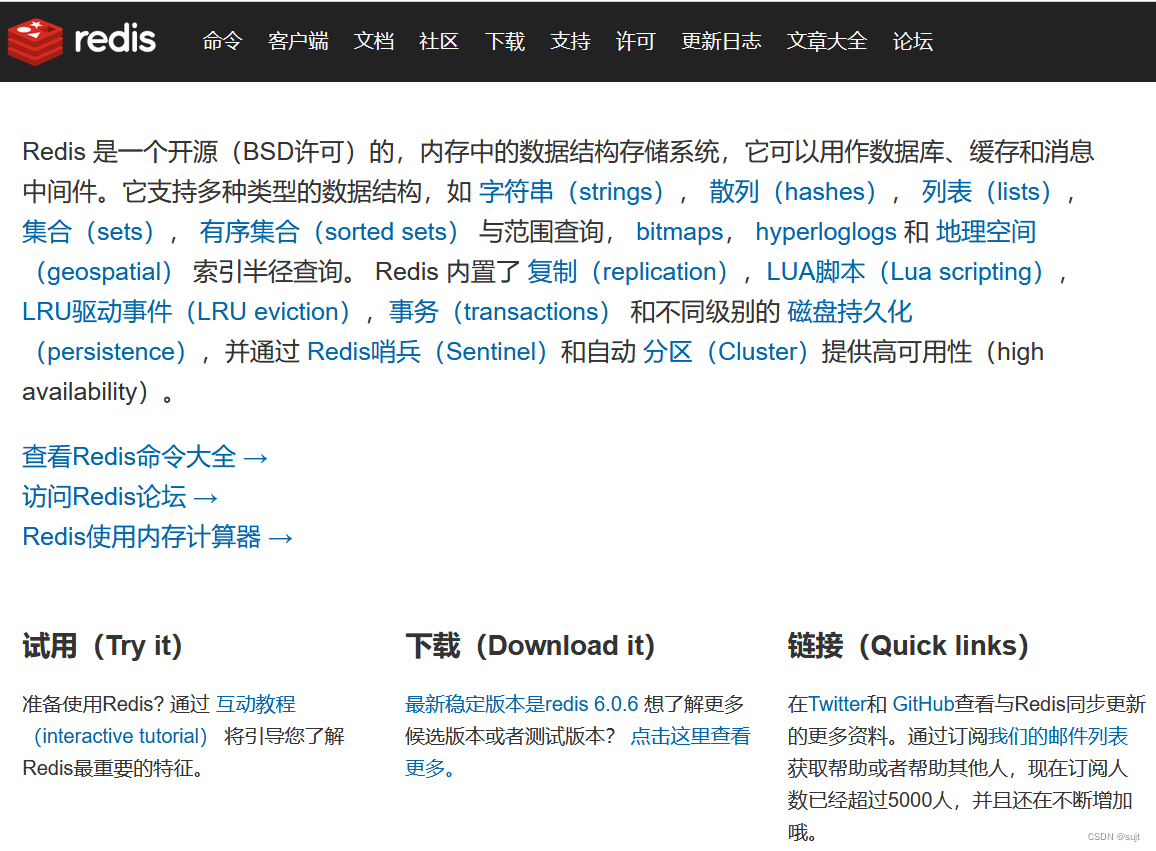Click the 点击这里查看 link
Viewport: 1156px width, 851px height.
click(x=690, y=736)
